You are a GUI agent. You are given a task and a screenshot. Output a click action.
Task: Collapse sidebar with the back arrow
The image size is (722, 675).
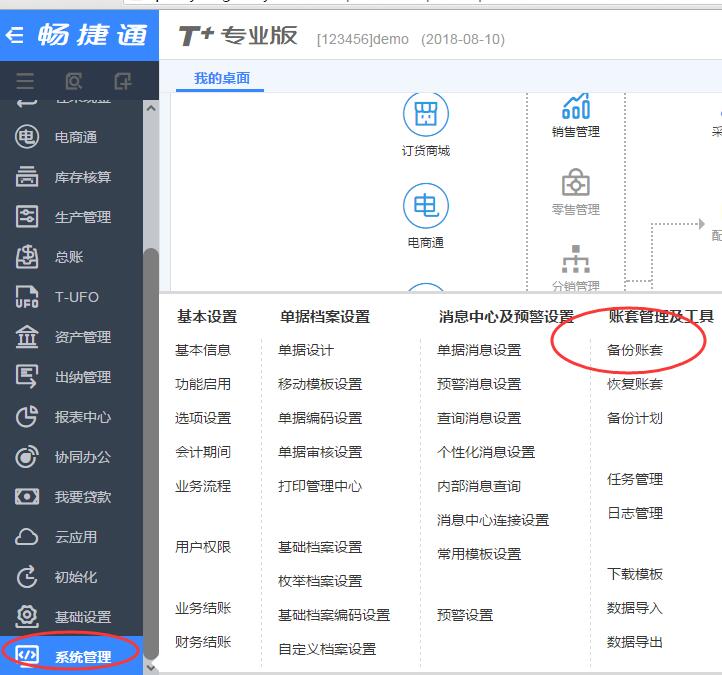click(15, 35)
